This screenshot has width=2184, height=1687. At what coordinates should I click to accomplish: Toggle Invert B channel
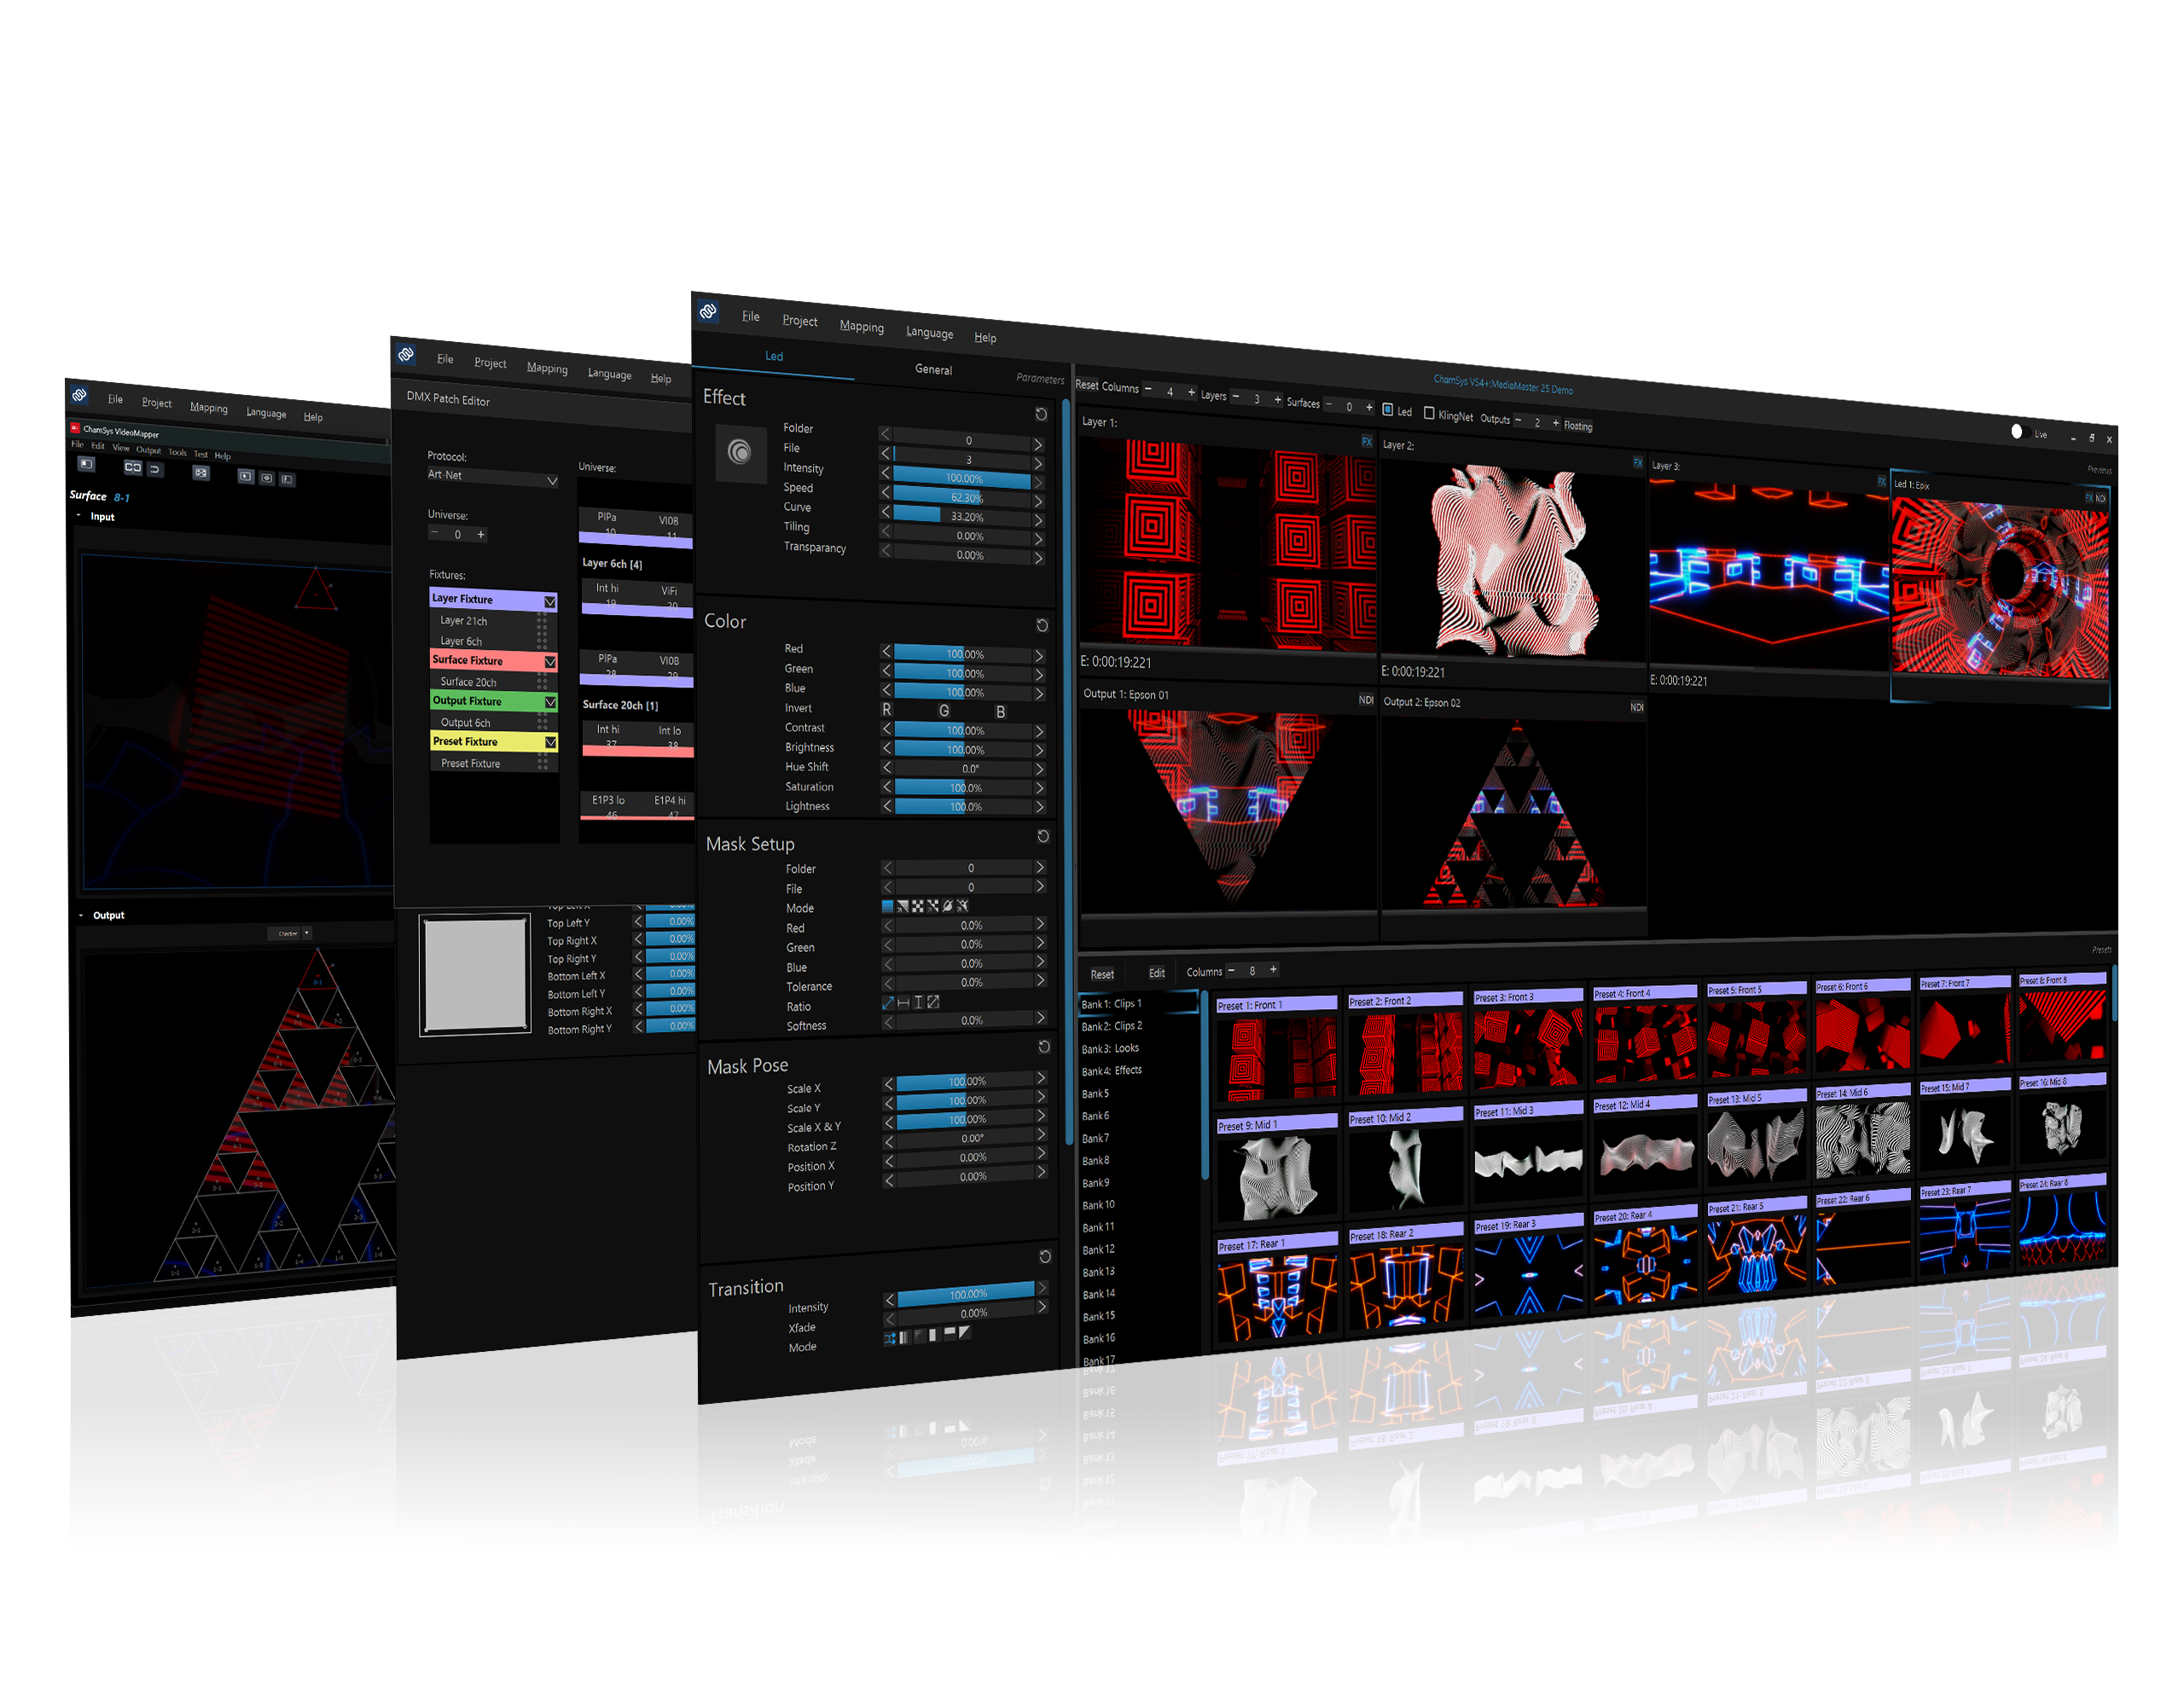tap(1001, 712)
